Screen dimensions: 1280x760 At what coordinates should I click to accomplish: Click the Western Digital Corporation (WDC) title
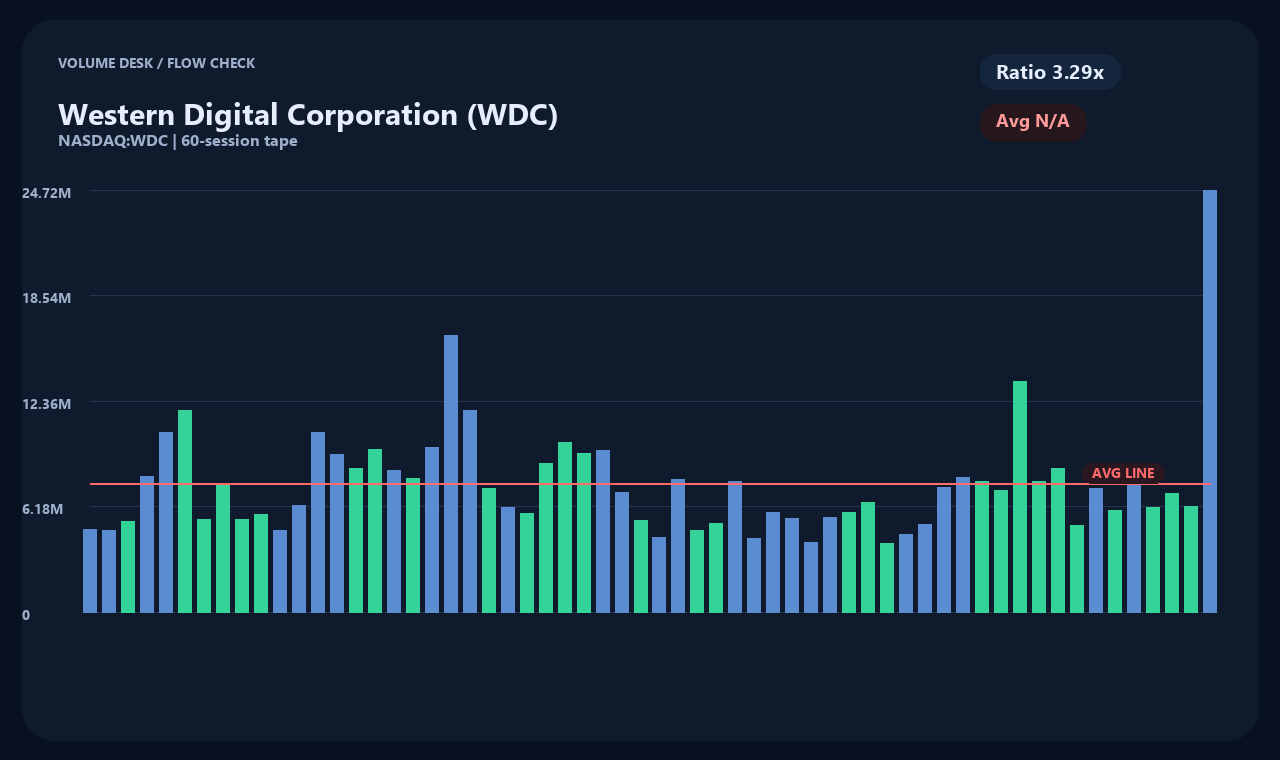(308, 114)
